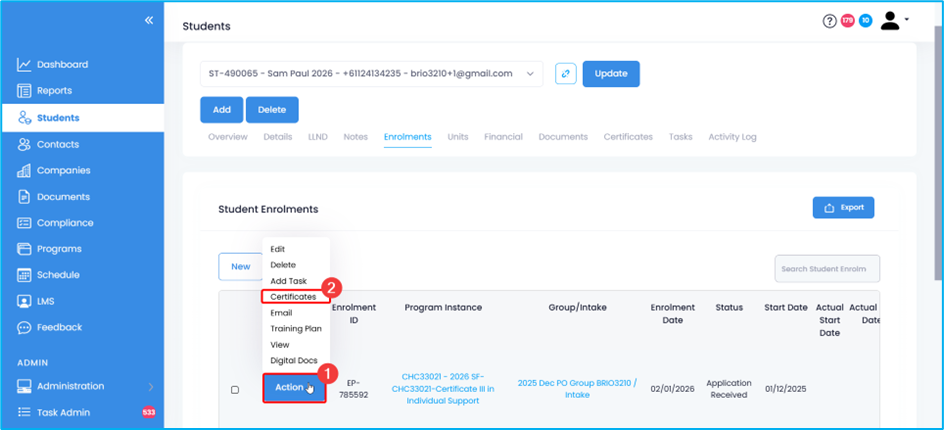The width and height of the screenshot is (944, 430).
Task: Click the link icon beside student selector
Action: pos(565,74)
